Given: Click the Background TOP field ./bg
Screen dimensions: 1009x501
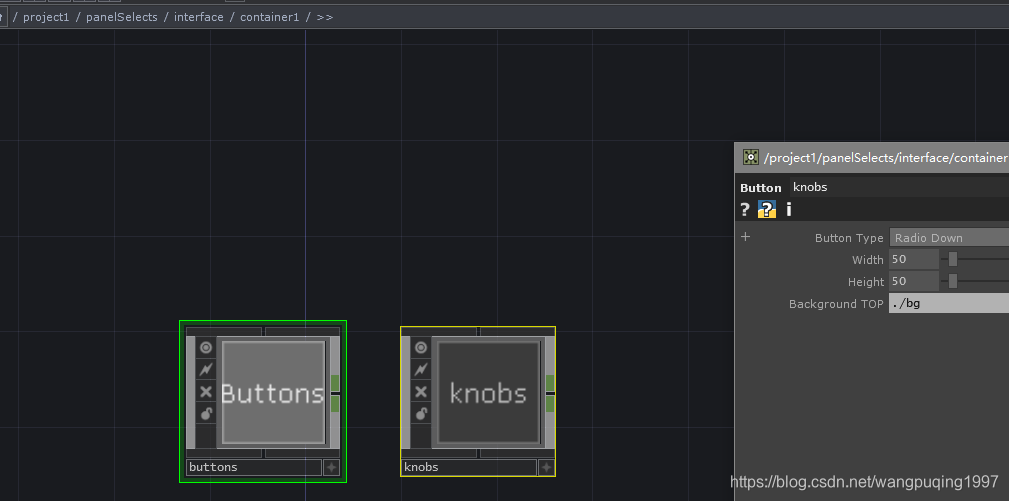Looking at the screenshot, I should pos(949,304).
